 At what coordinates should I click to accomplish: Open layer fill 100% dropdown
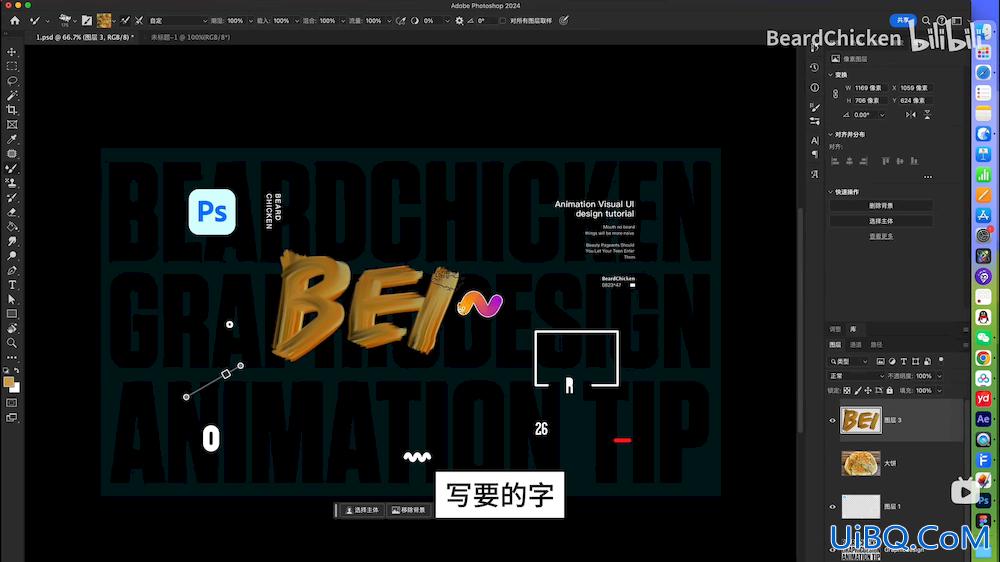point(939,390)
